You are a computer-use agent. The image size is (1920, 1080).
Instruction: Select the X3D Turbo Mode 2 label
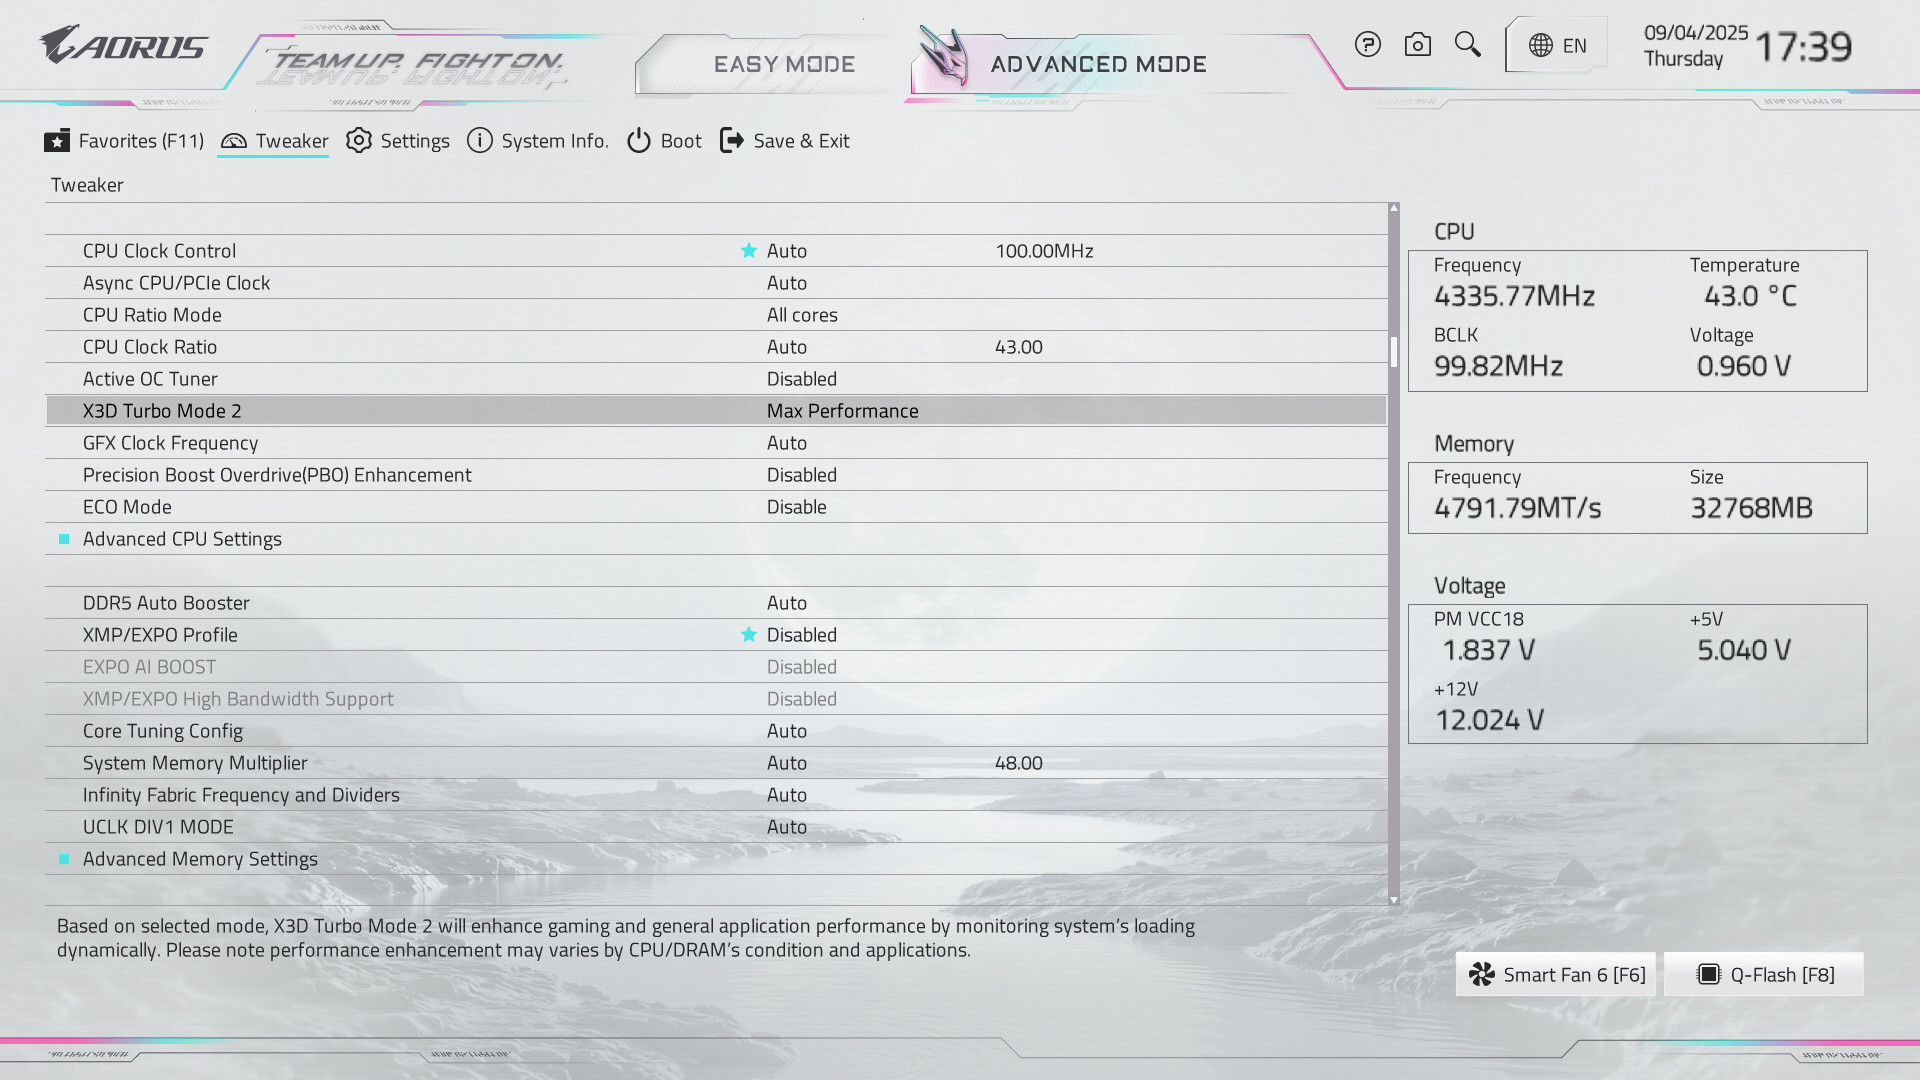point(162,411)
